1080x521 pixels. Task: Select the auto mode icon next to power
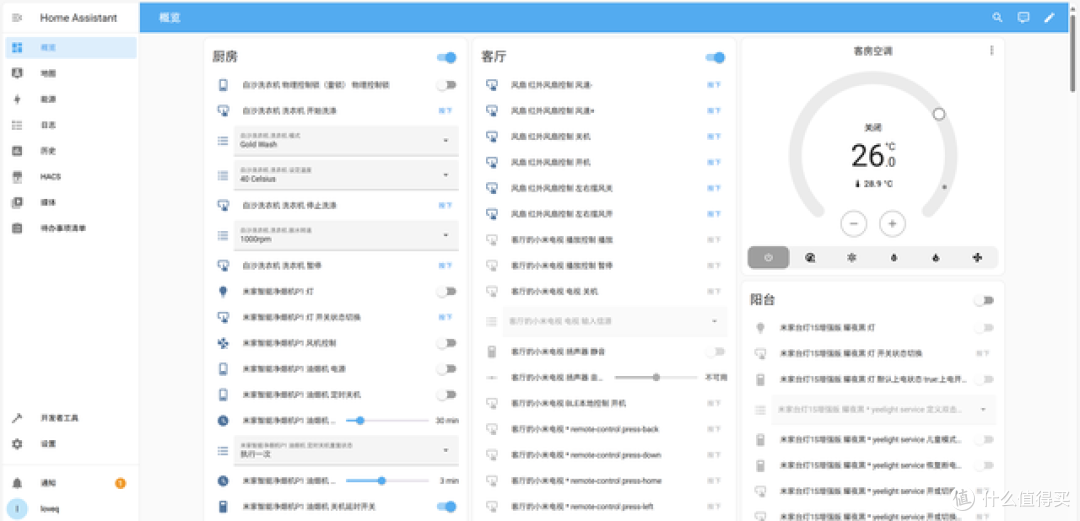[811, 257]
